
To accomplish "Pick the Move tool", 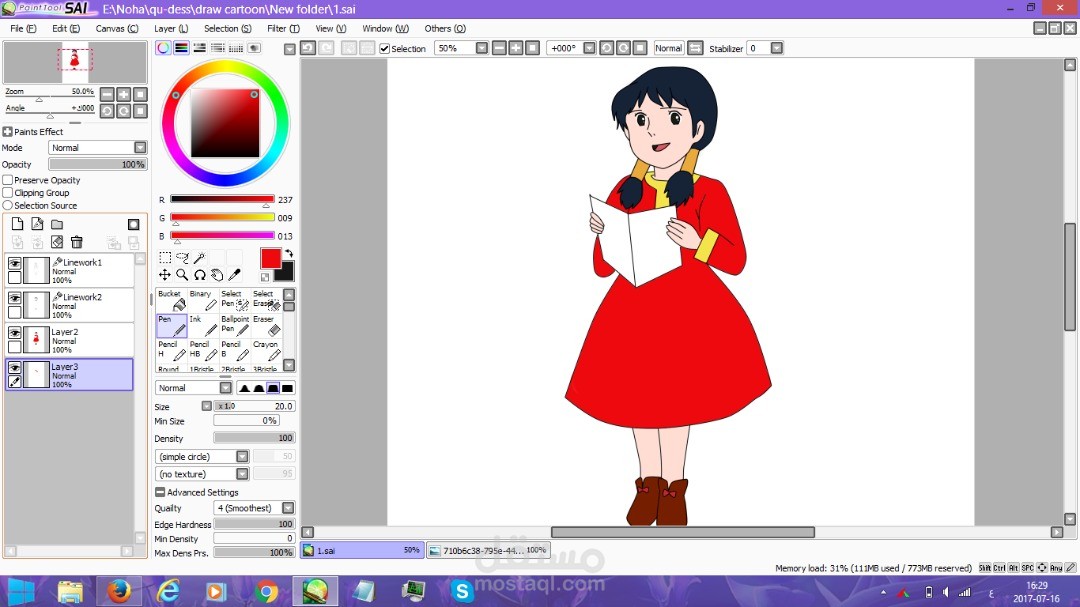I will pyautogui.click(x=165, y=275).
